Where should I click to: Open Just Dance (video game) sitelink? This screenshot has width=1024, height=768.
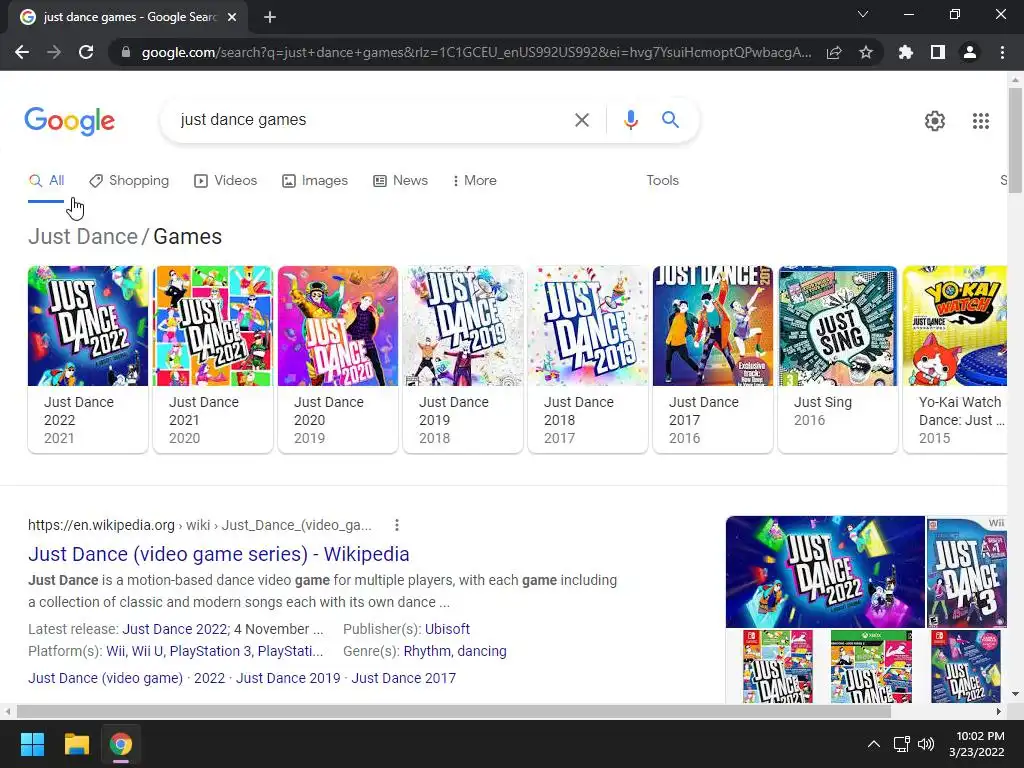click(105, 678)
